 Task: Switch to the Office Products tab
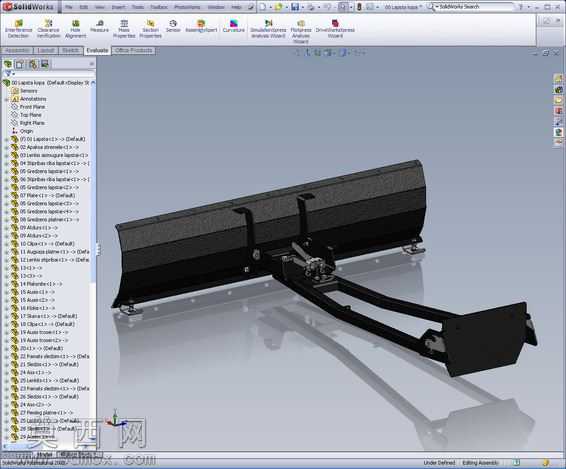134,51
